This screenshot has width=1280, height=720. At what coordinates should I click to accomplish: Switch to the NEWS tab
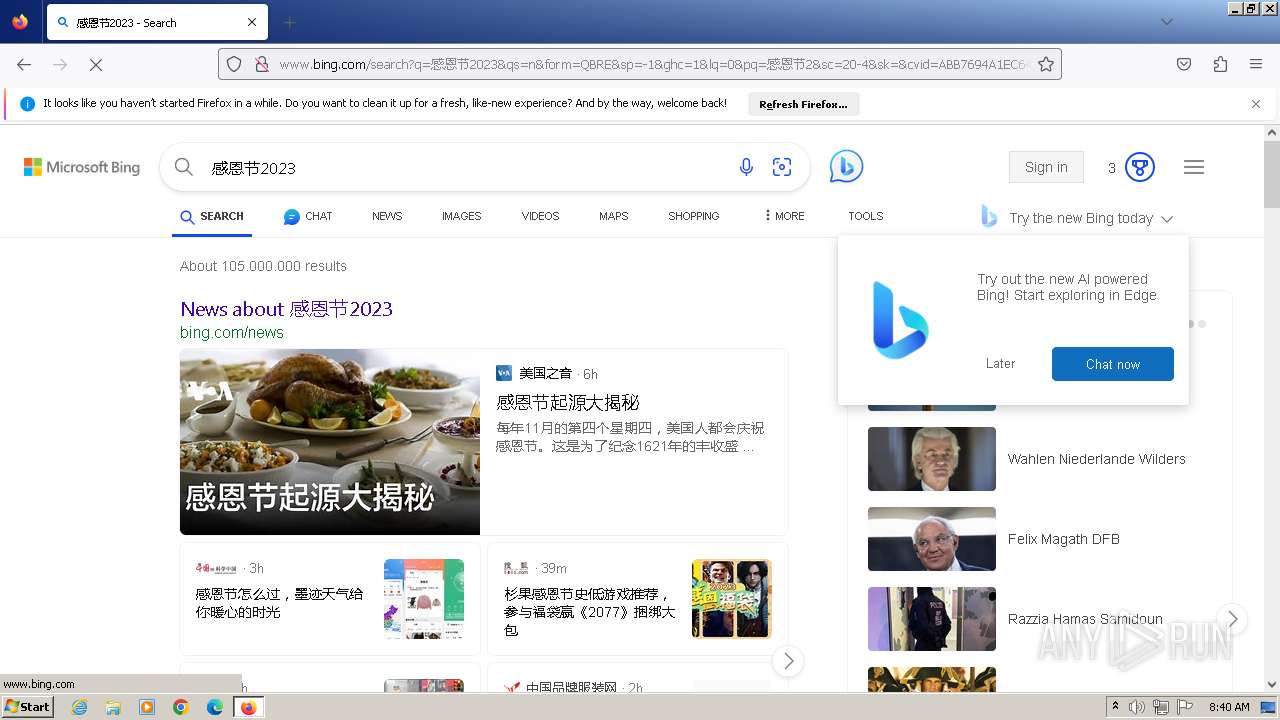coord(387,216)
